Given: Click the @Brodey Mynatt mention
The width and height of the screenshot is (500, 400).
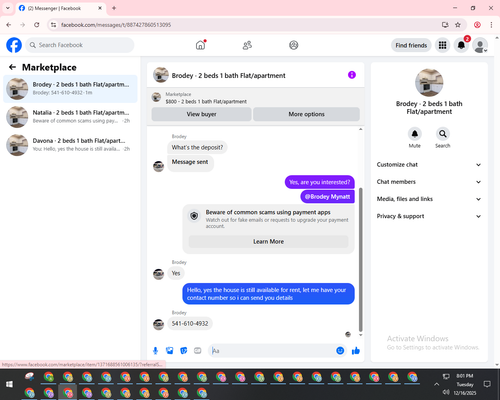Looking at the screenshot, I should [x=327, y=197].
